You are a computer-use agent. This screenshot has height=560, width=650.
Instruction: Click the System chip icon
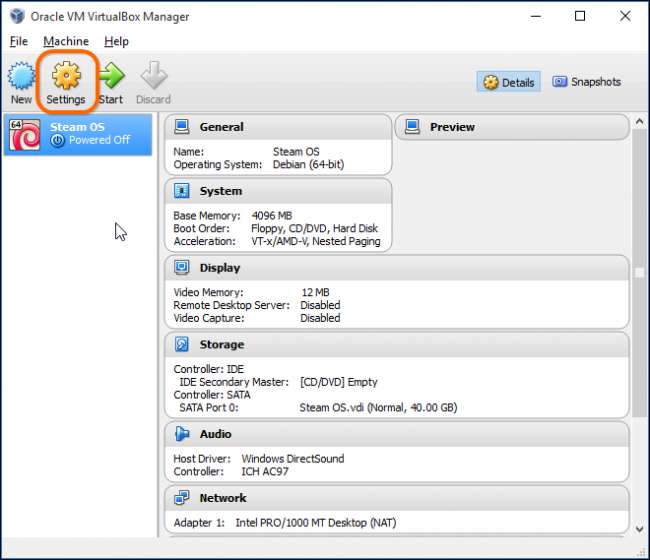(x=182, y=191)
